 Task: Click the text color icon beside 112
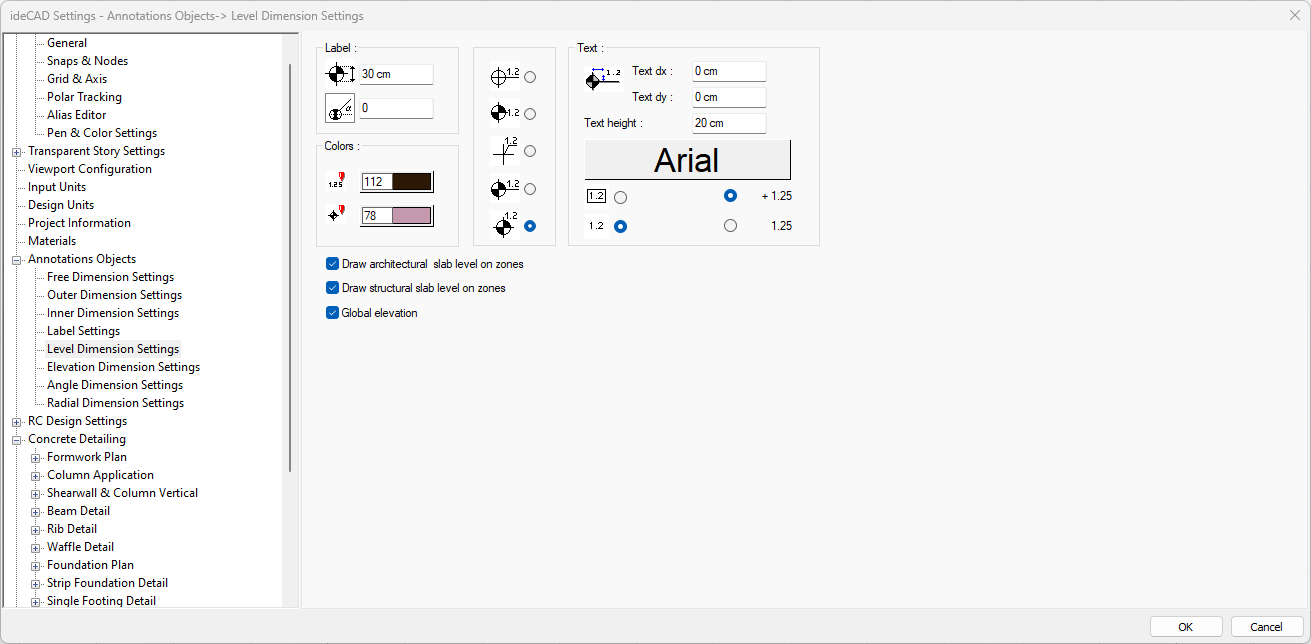tap(335, 181)
